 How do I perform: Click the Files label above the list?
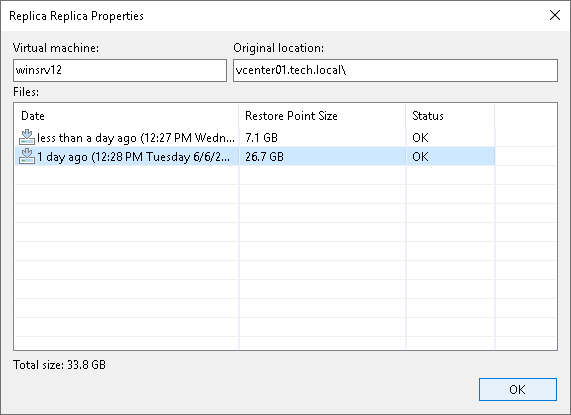point(26,92)
